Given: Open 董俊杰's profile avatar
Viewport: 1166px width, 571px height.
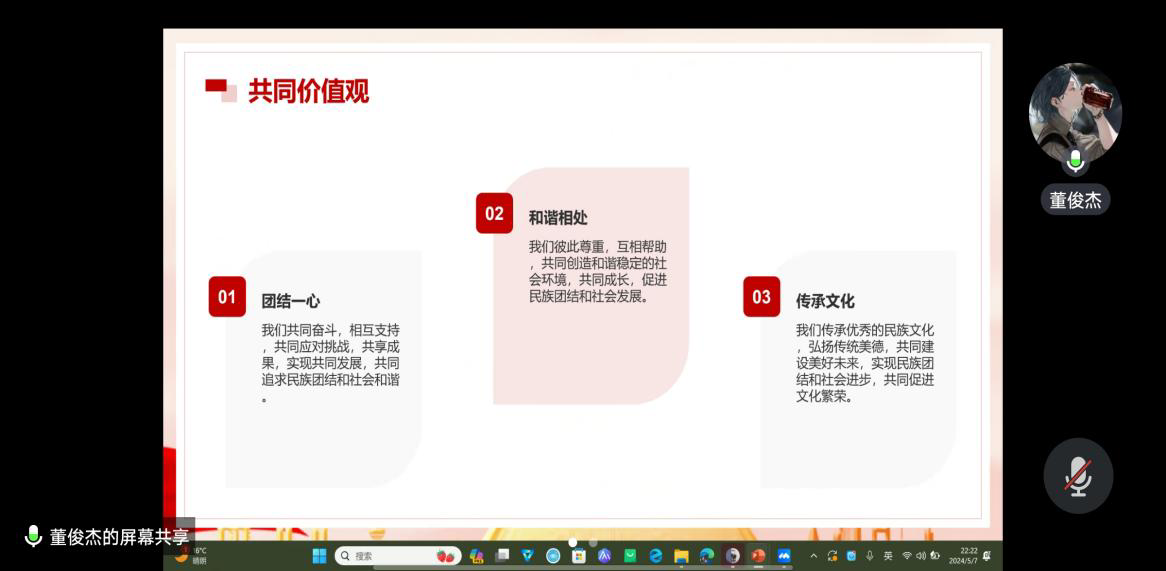Looking at the screenshot, I should [1075, 112].
